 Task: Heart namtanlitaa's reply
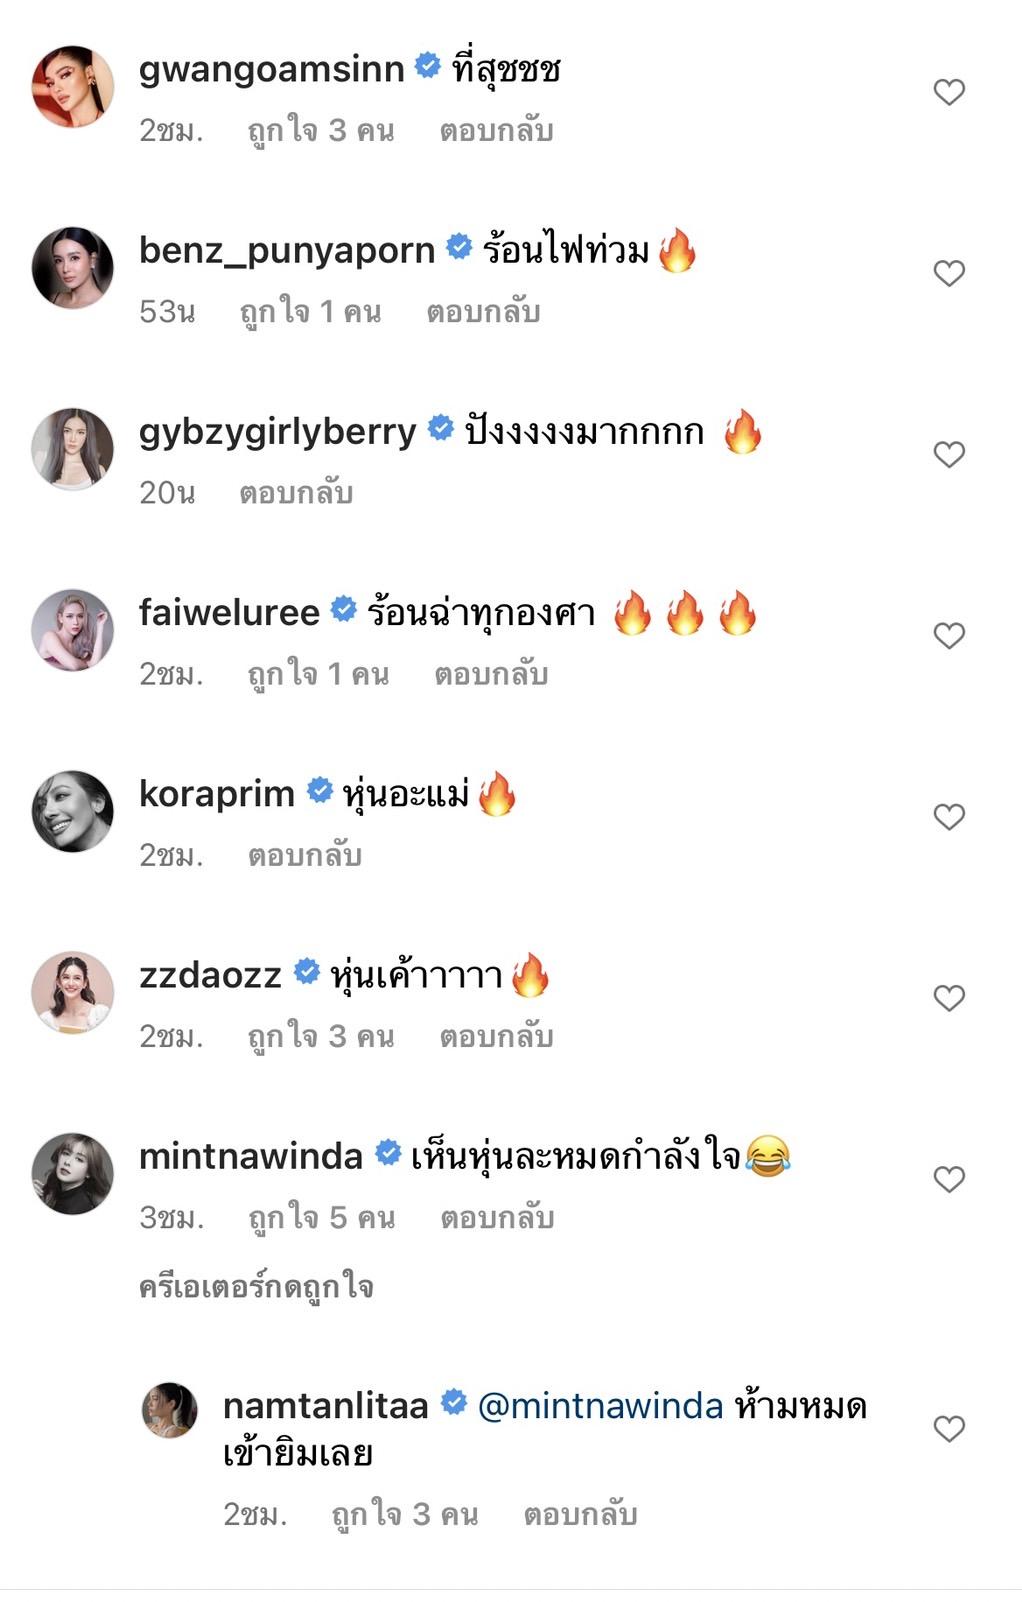(x=948, y=1429)
